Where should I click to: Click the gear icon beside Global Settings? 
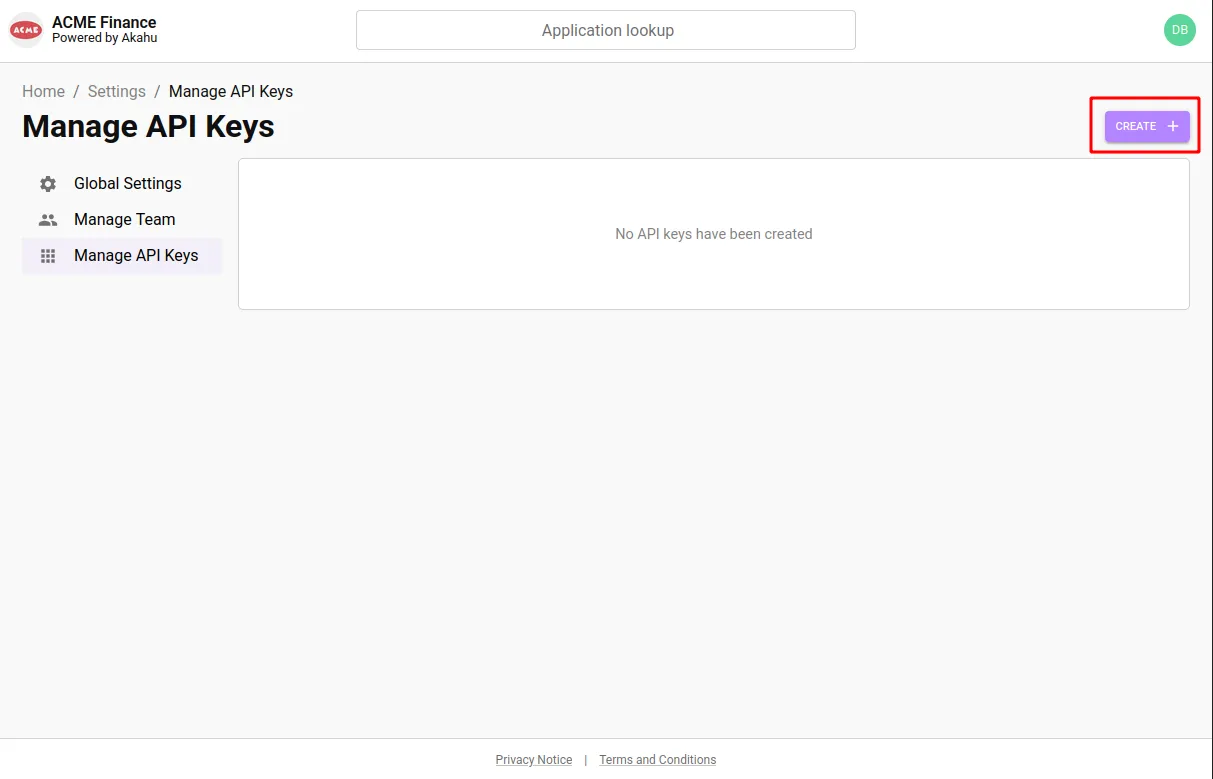(x=48, y=184)
